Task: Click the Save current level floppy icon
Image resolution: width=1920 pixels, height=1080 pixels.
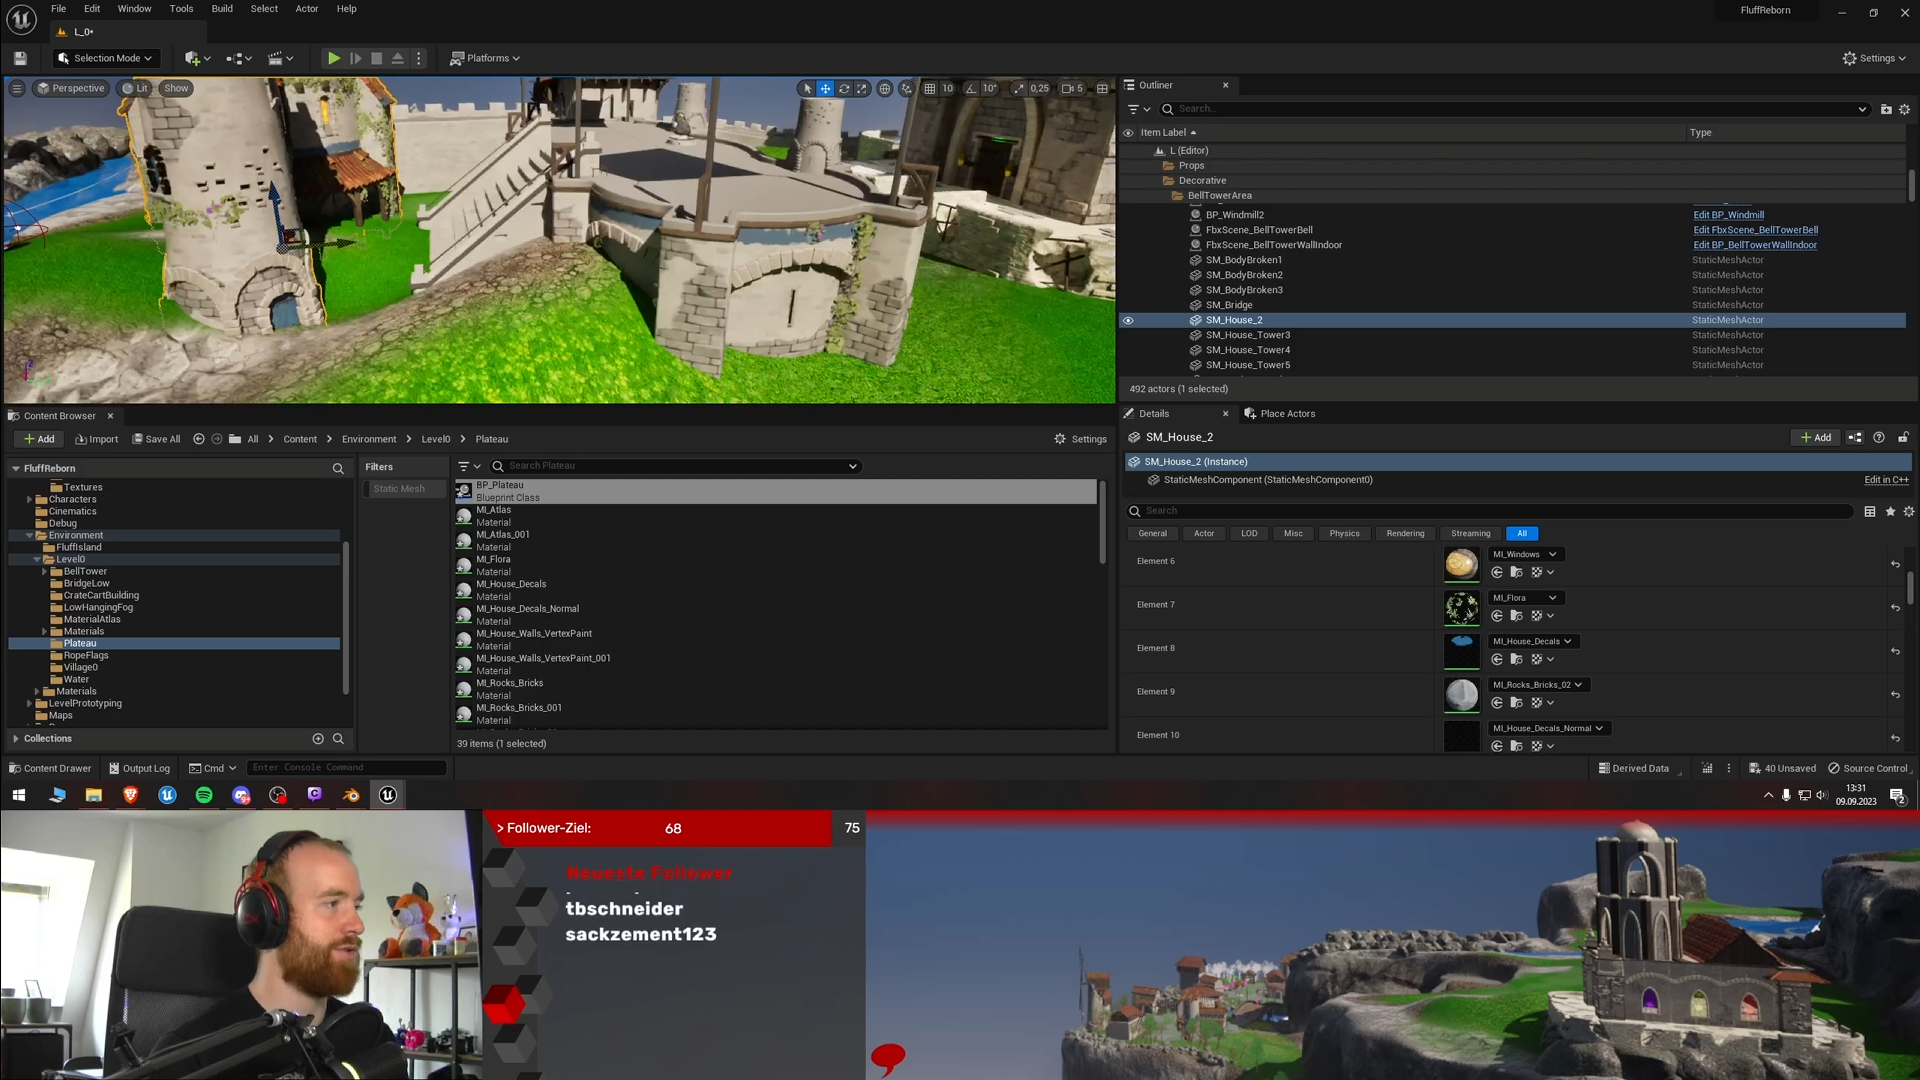Action: [x=20, y=58]
